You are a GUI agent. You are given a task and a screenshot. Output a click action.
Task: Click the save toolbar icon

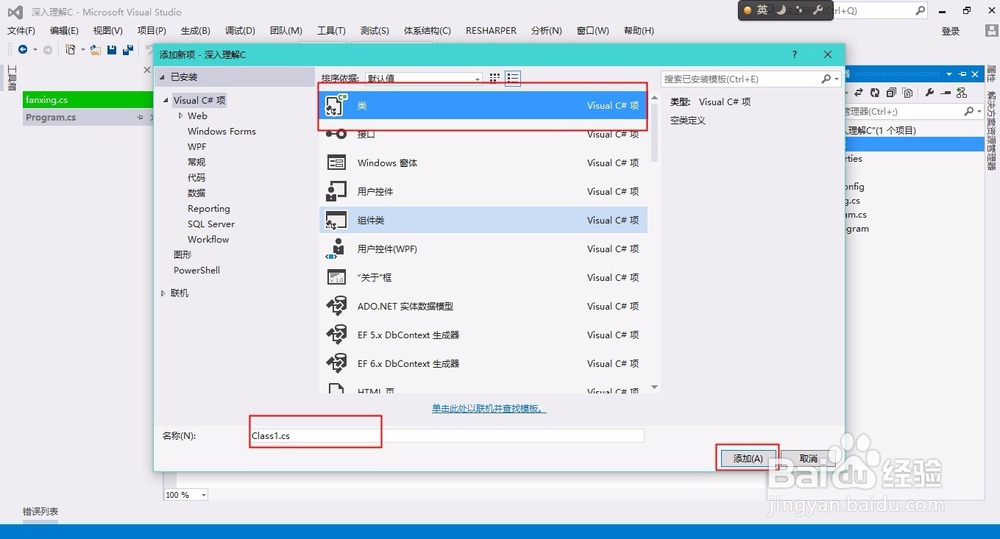click(112, 50)
